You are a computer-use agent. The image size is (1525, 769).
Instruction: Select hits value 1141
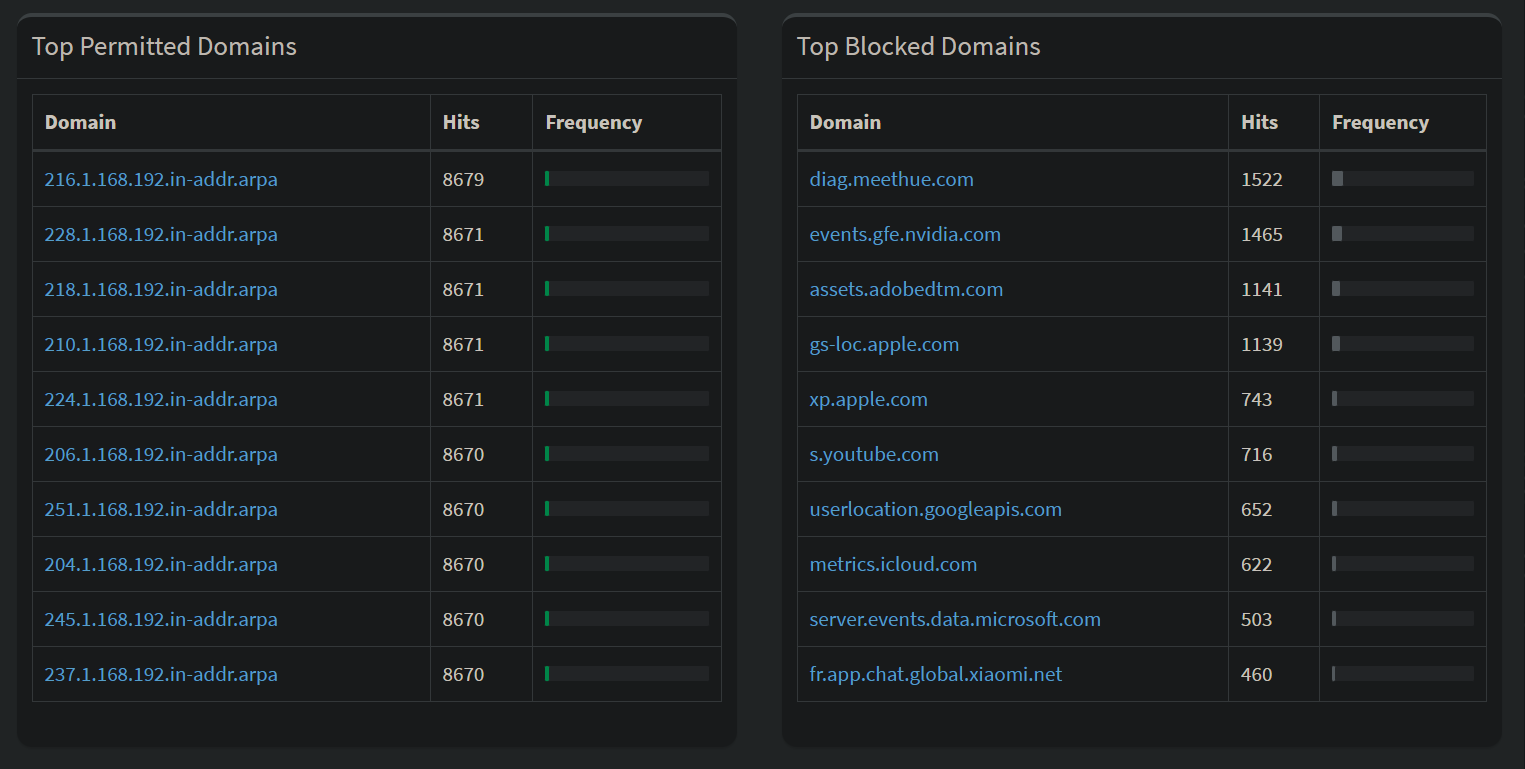pyautogui.click(x=1261, y=289)
